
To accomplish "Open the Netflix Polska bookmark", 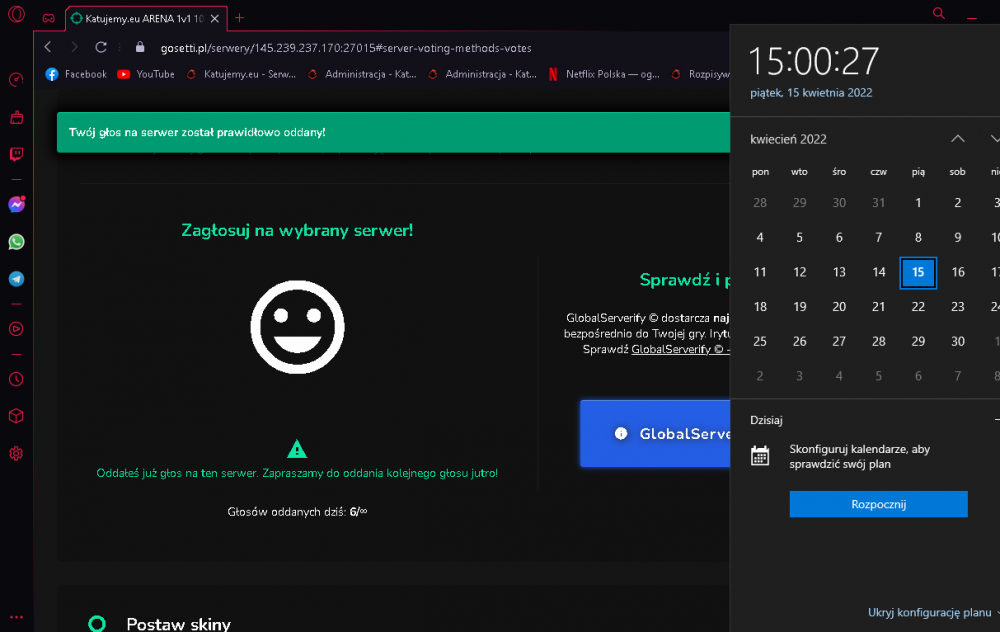I will click(x=605, y=74).
